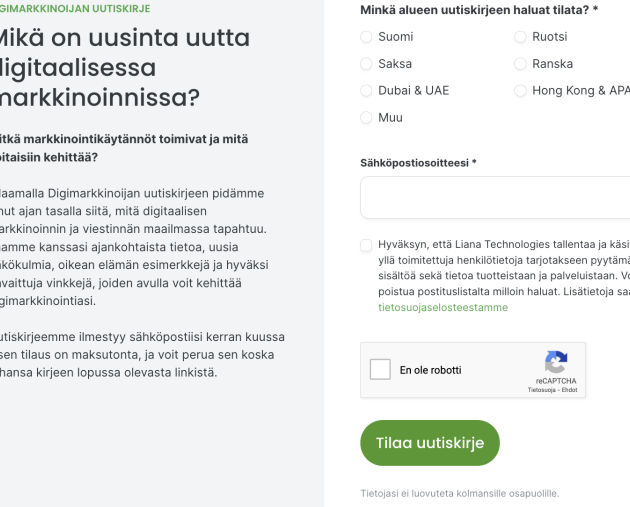Click the Tietojasi ei luovuteta note
The width and height of the screenshot is (630, 507).
460,493
